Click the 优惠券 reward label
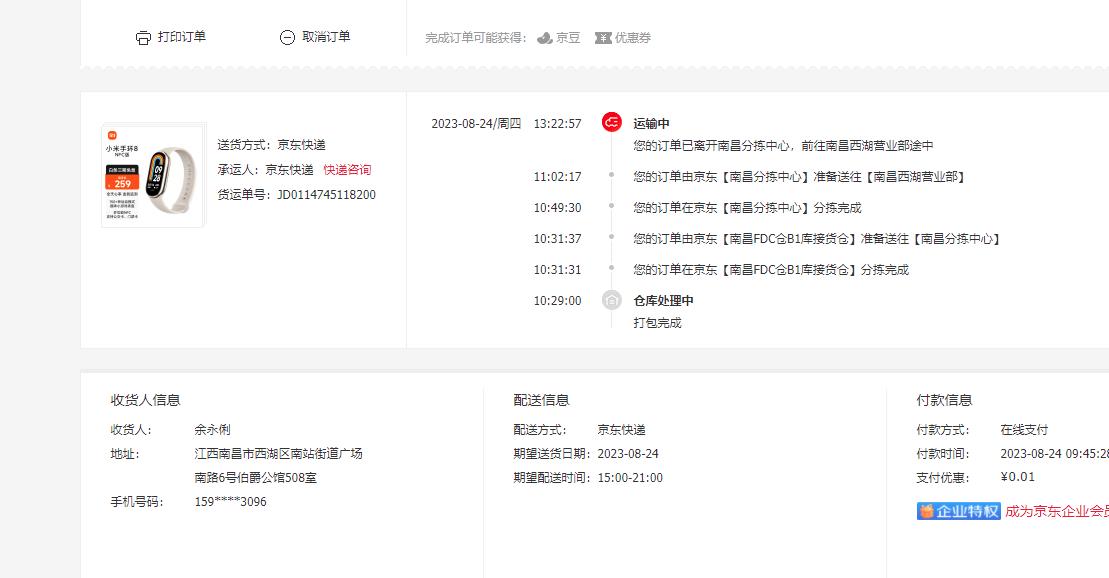The height and width of the screenshot is (578, 1109). [x=632, y=38]
